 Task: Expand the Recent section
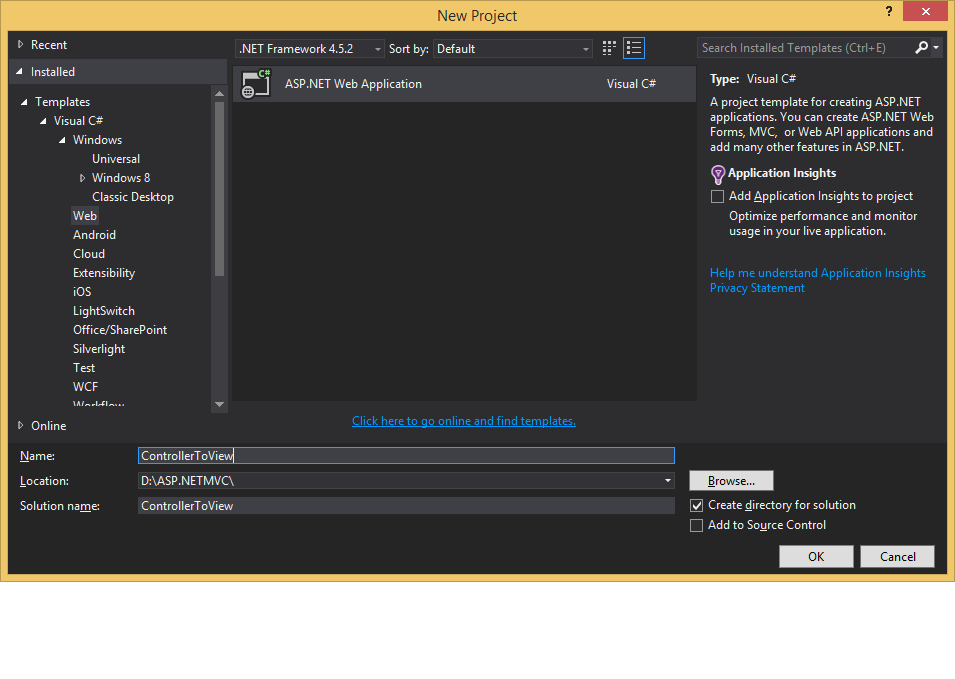click(21, 44)
